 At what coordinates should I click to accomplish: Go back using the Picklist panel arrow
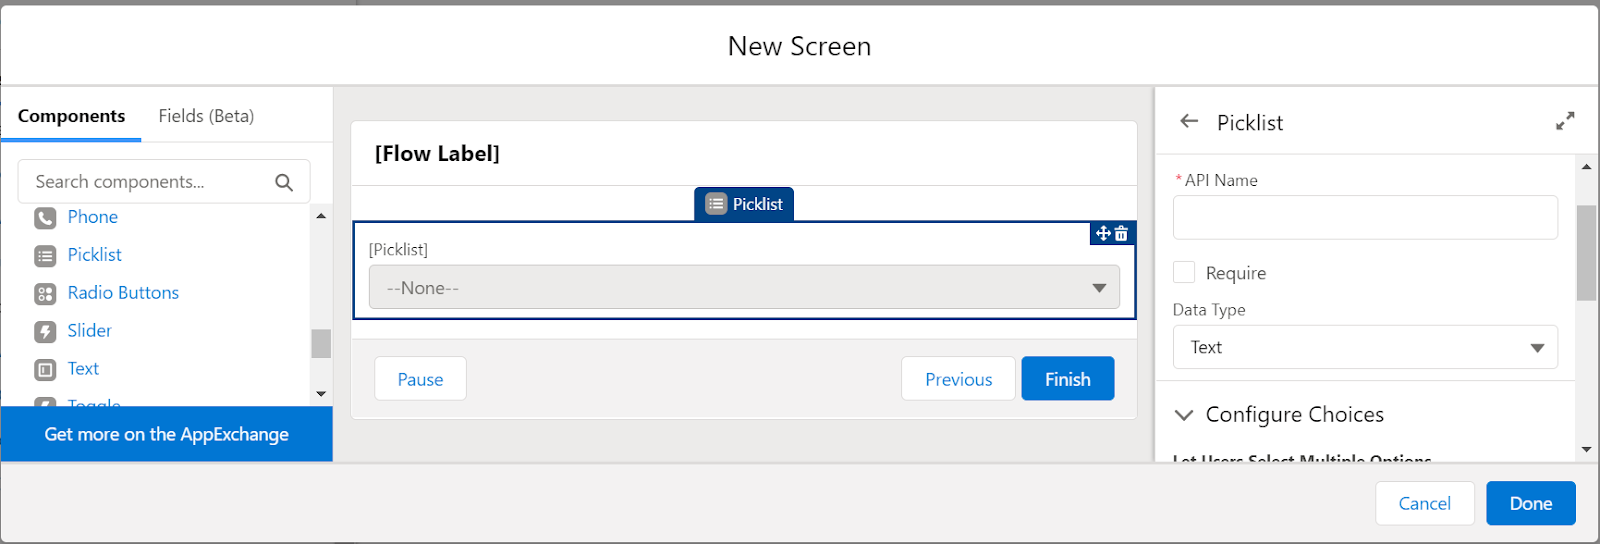pos(1189,122)
